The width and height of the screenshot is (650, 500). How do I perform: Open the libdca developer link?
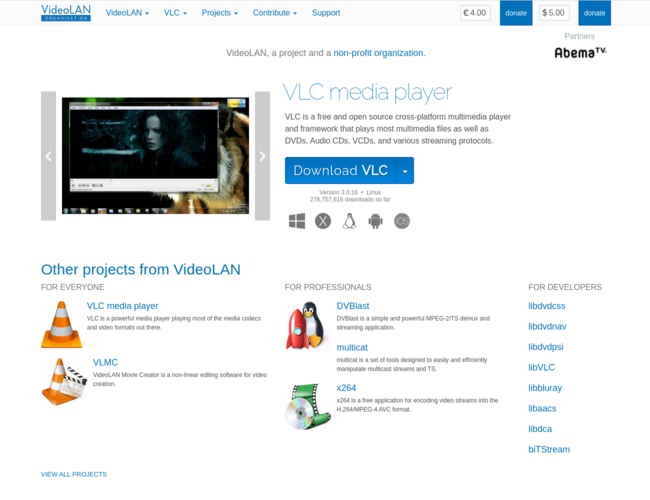coord(540,429)
